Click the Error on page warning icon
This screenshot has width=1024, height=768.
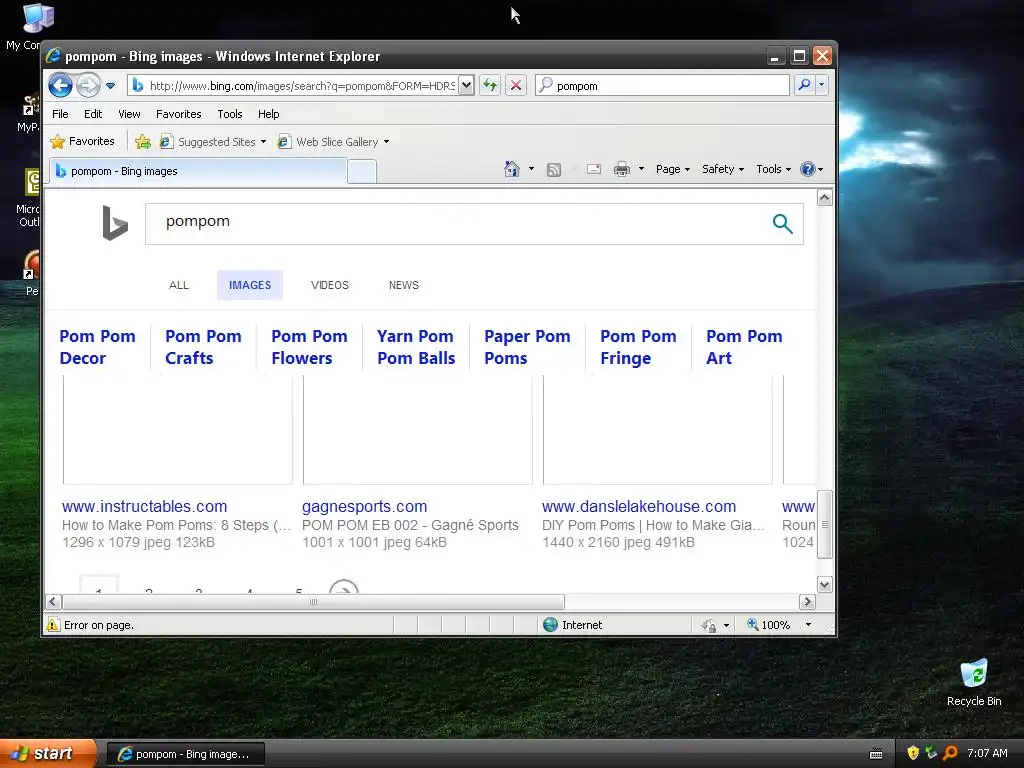point(53,625)
